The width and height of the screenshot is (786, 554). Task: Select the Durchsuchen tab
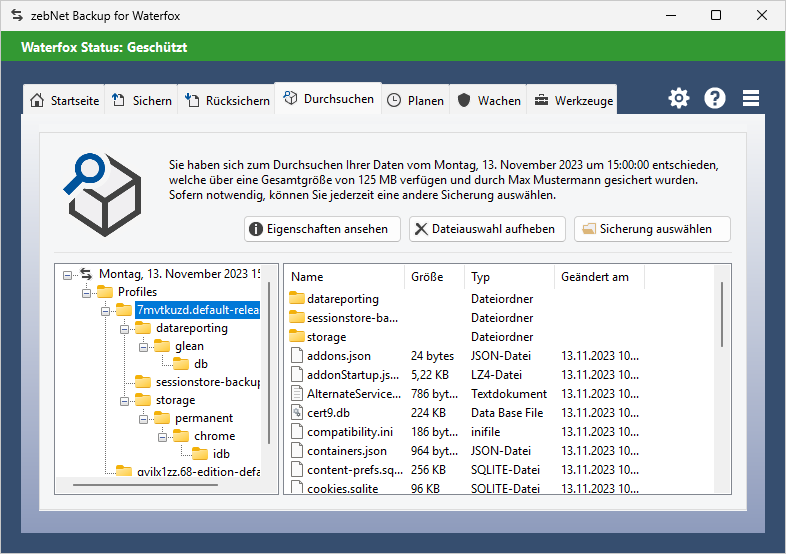click(328, 99)
